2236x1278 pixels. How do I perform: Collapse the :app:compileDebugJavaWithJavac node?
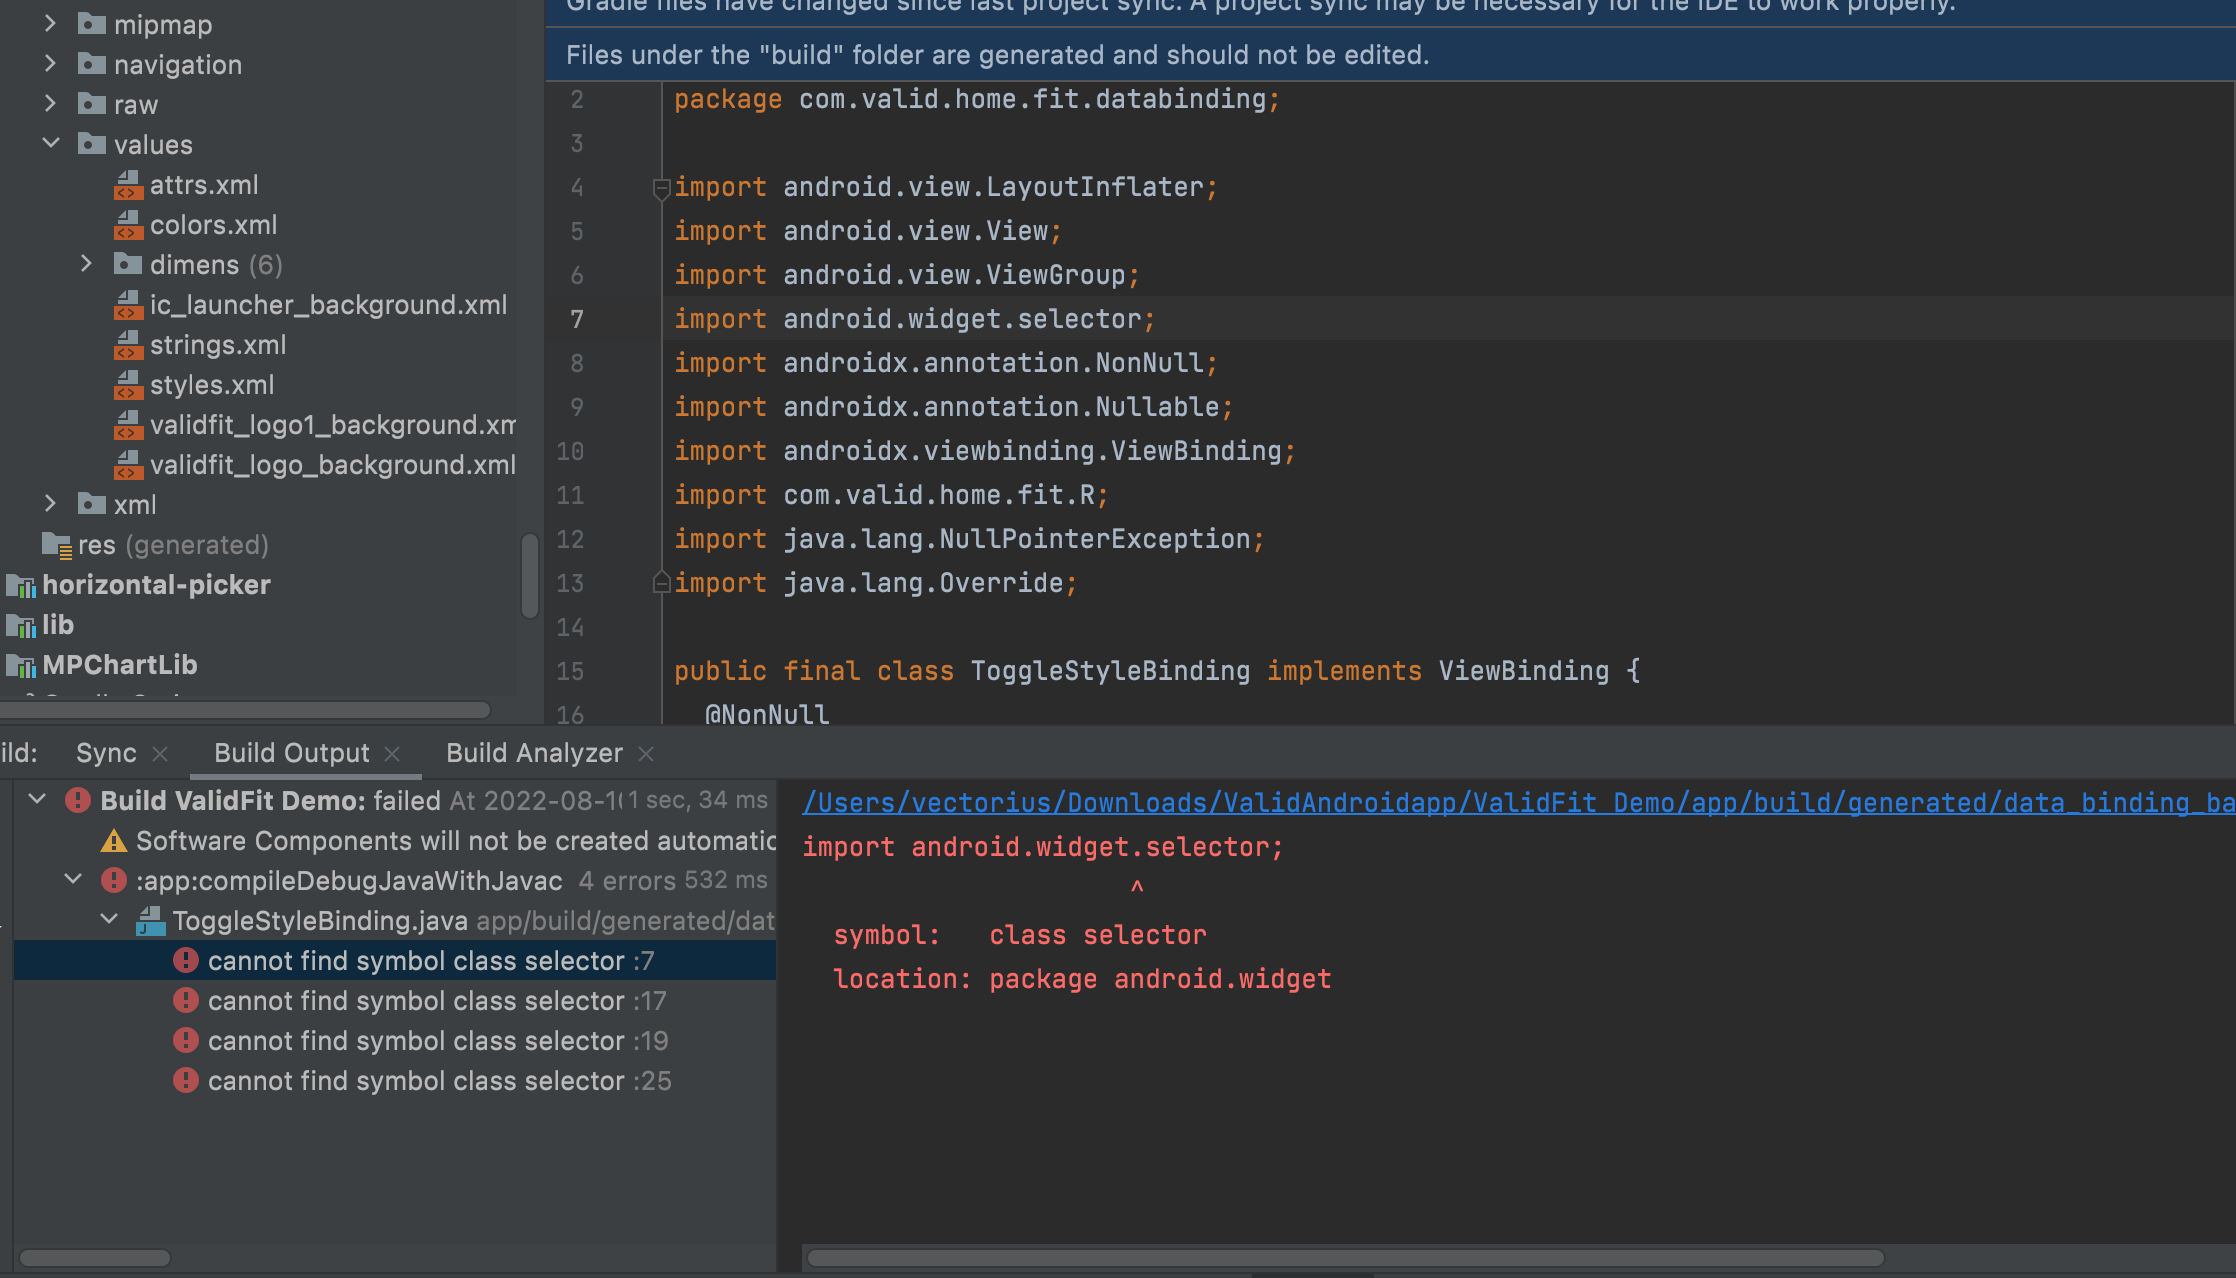[73, 880]
